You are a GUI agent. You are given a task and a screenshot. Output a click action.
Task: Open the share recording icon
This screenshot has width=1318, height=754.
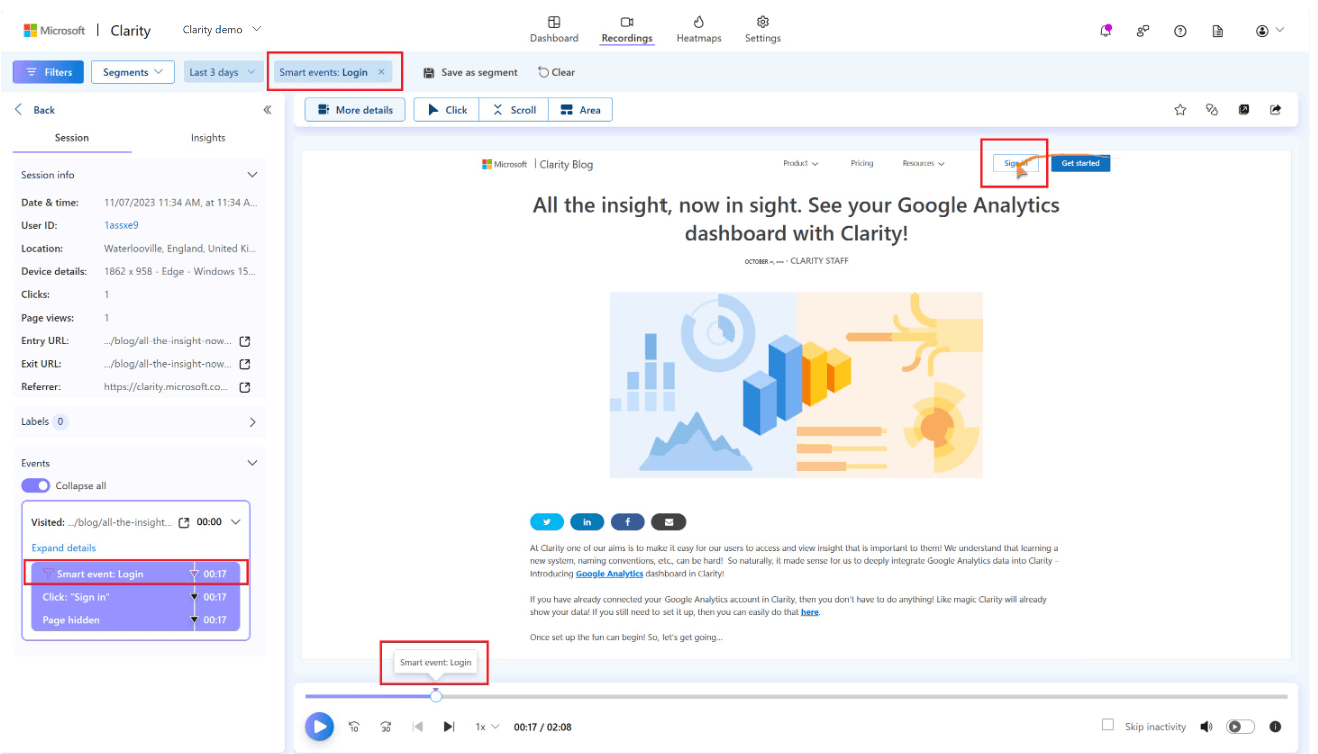pos(1275,109)
